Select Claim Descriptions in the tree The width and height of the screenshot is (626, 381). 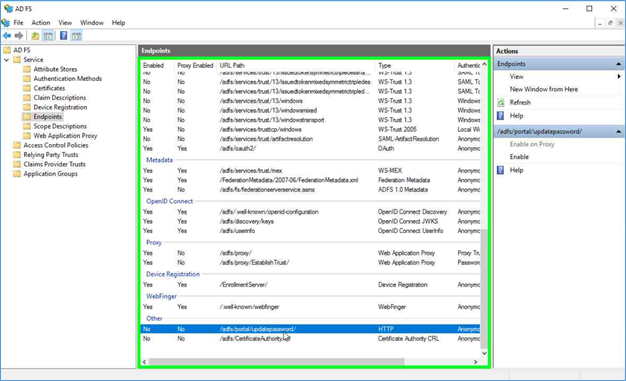tap(60, 98)
